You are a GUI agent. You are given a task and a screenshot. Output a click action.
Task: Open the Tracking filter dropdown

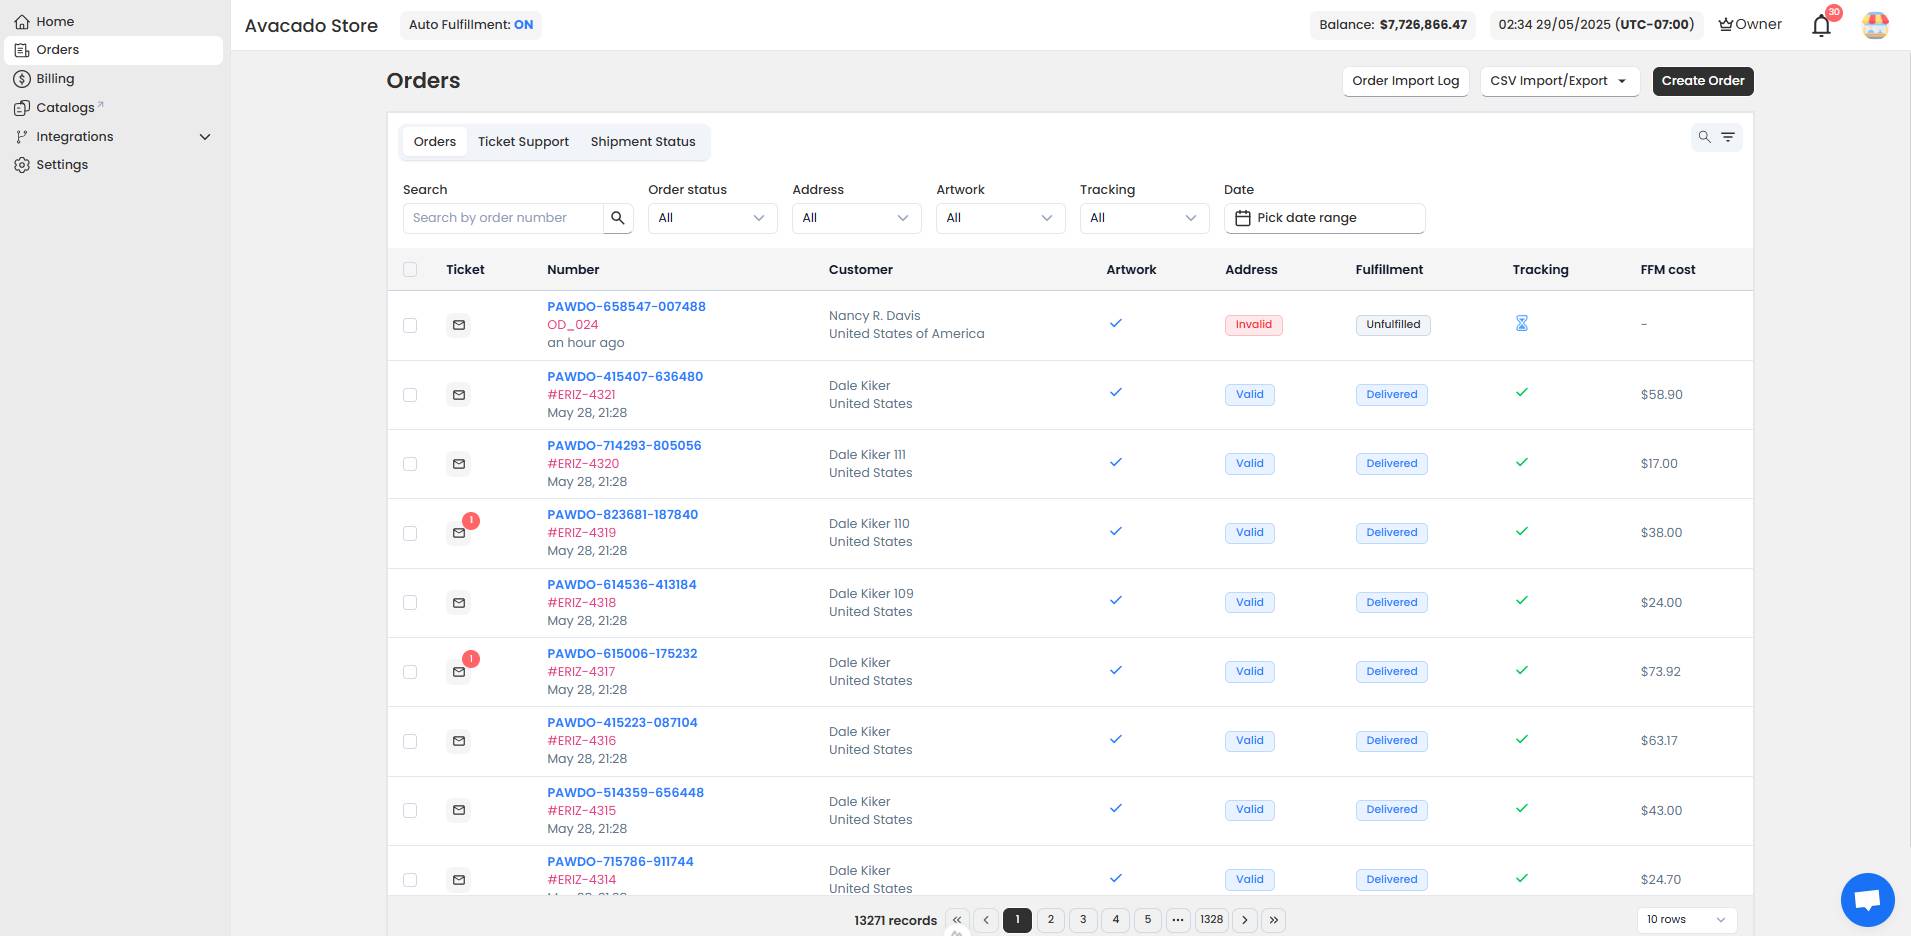(x=1144, y=218)
